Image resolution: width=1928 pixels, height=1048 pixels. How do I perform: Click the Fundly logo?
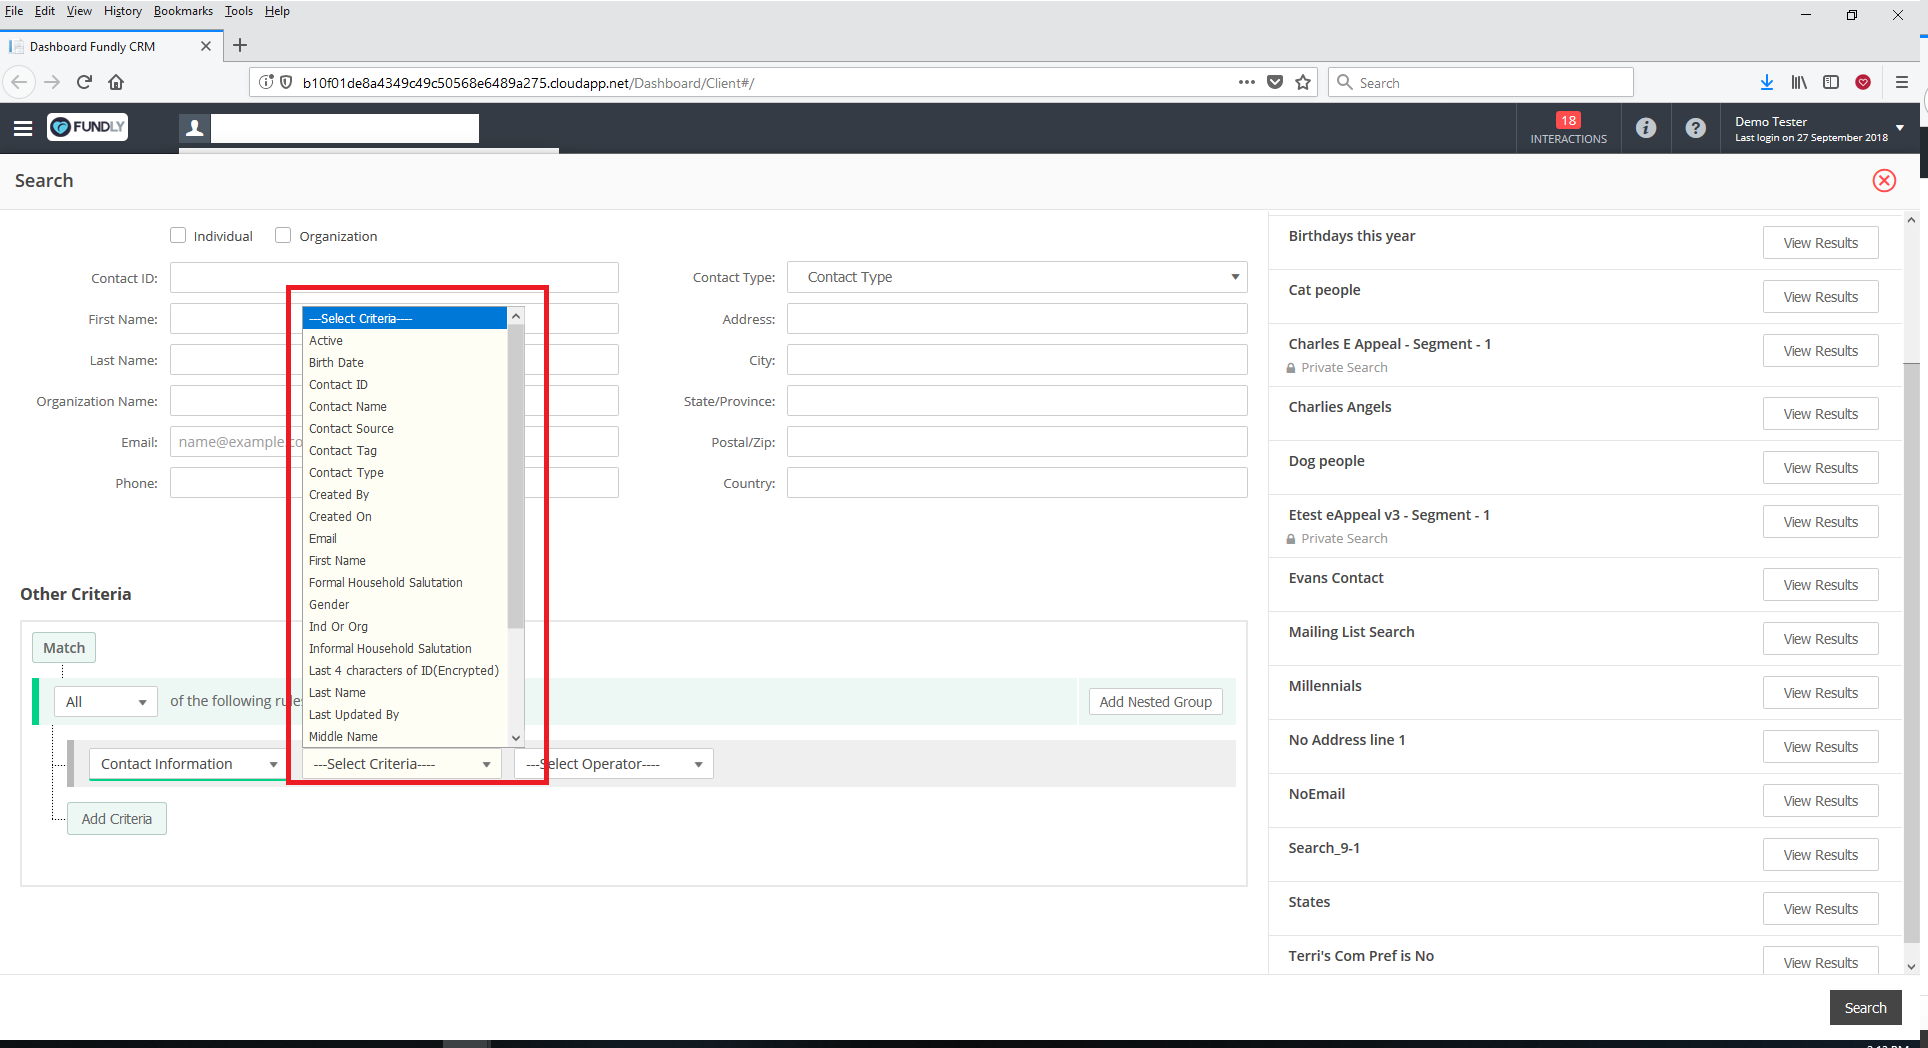tap(88, 127)
